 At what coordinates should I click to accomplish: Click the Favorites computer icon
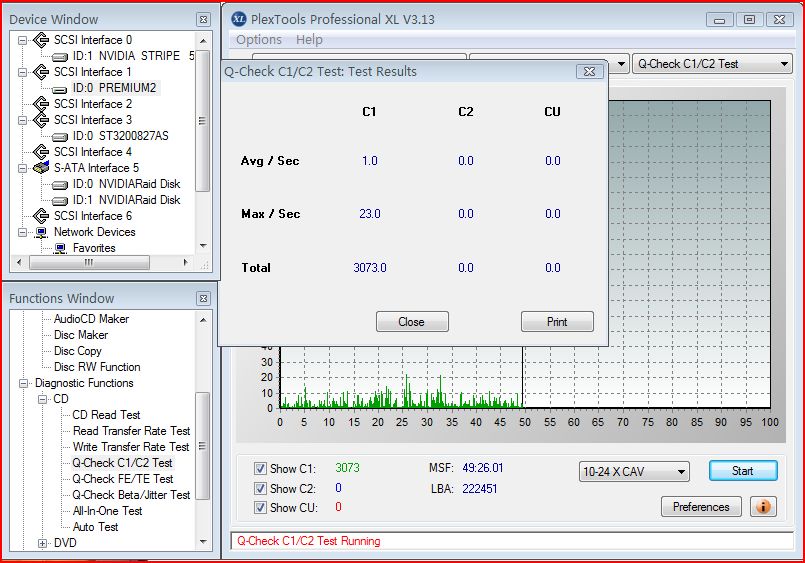pyautogui.click(x=60, y=249)
